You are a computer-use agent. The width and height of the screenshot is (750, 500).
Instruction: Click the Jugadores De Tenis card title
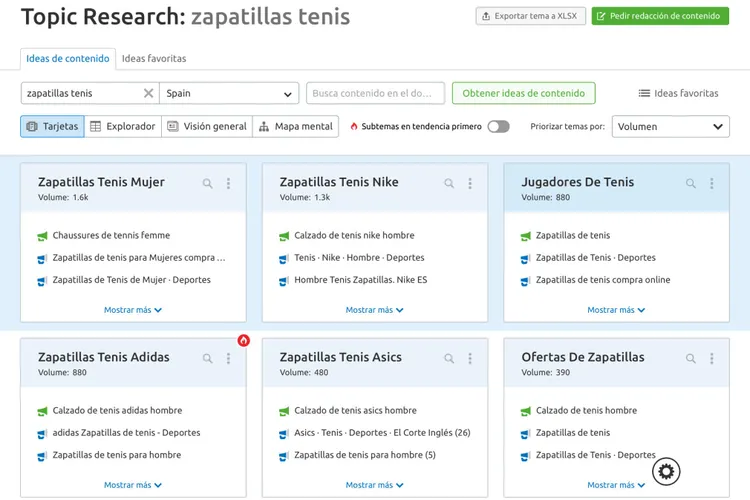pos(578,182)
